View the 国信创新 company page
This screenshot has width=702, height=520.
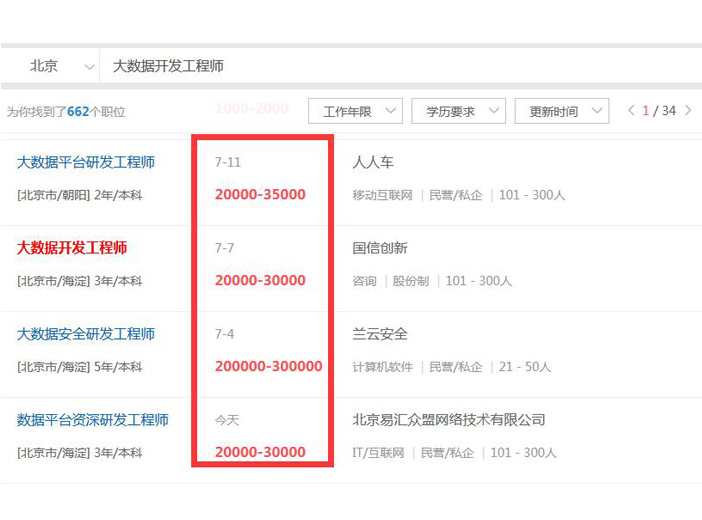click(380, 248)
